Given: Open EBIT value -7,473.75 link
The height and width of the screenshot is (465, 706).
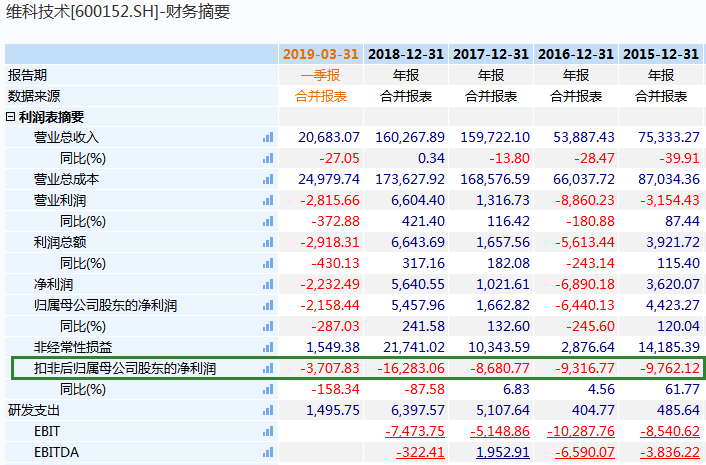Looking at the screenshot, I should [415, 431].
